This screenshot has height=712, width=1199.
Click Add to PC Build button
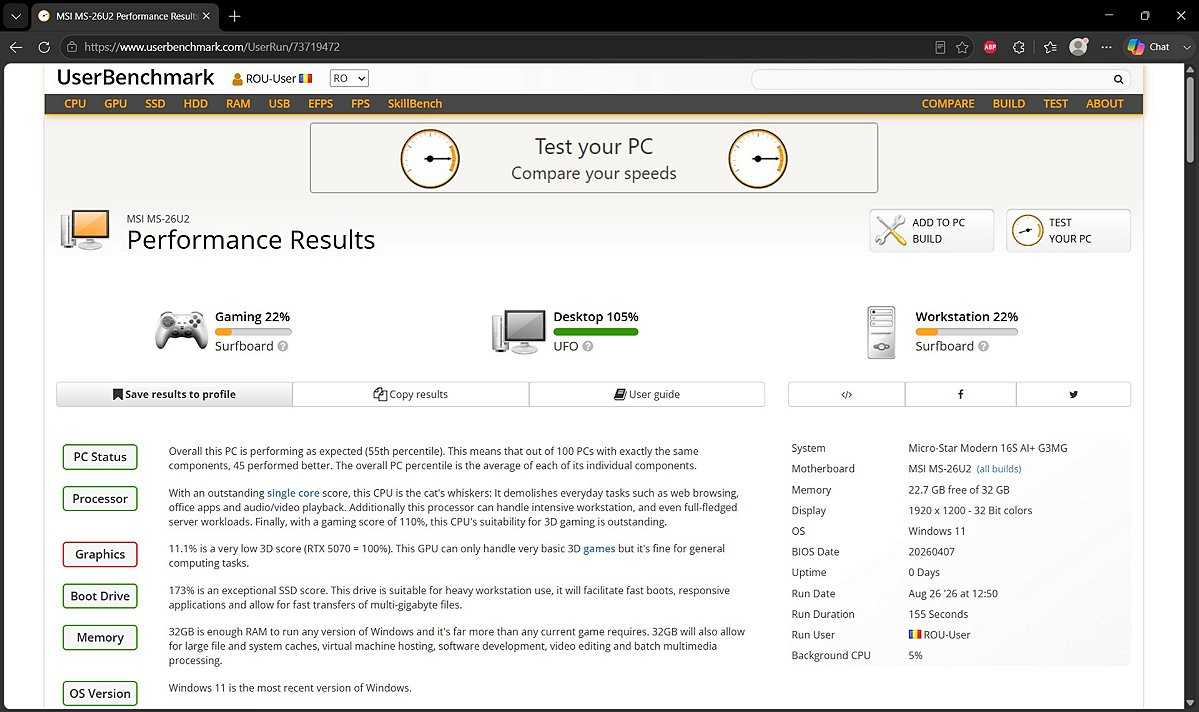click(x=931, y=230)
